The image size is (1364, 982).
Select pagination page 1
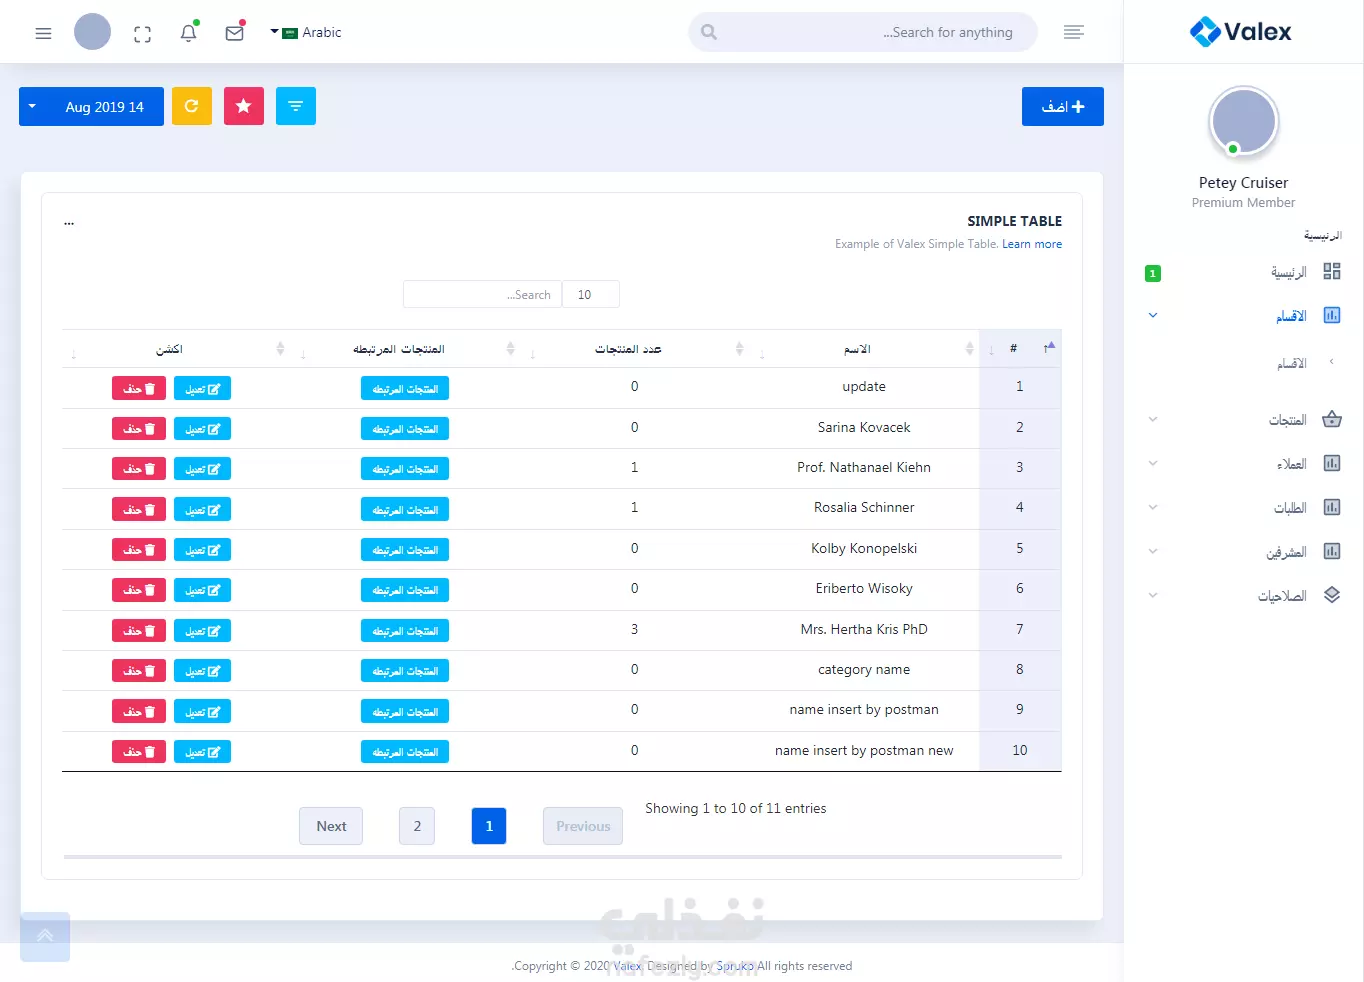pos(489,826)
